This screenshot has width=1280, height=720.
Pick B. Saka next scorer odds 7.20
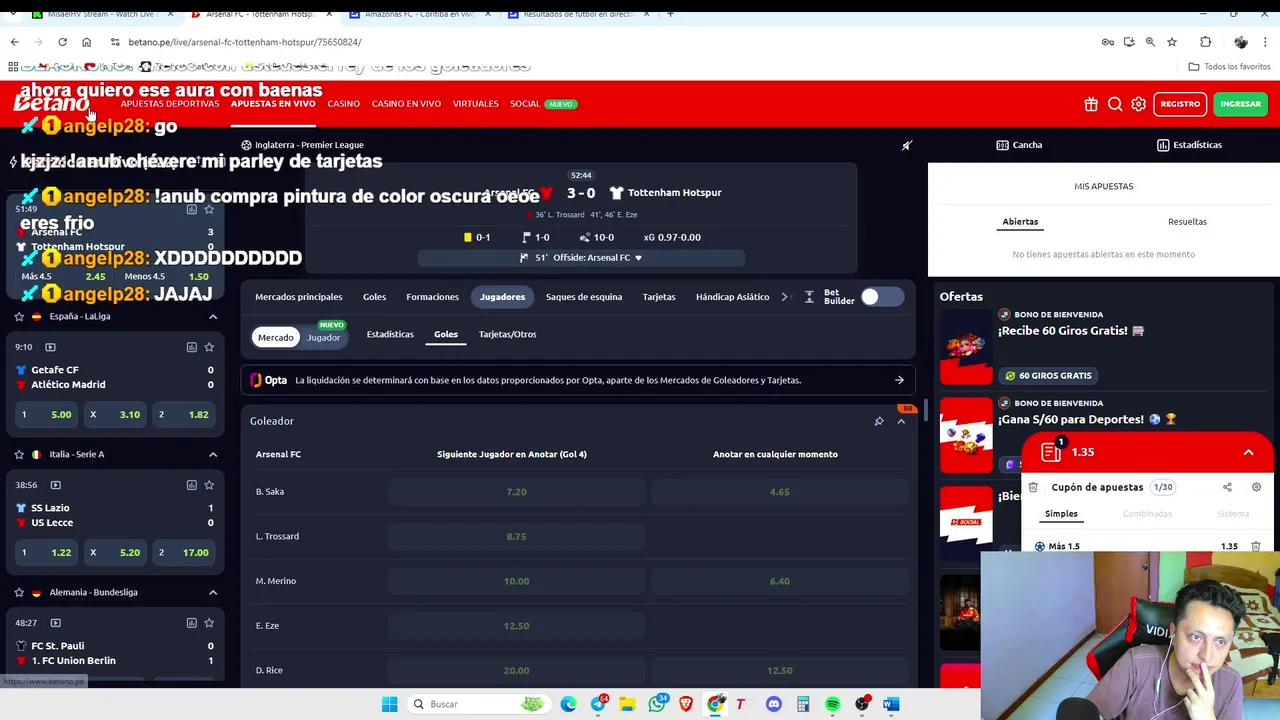point(516,492)
